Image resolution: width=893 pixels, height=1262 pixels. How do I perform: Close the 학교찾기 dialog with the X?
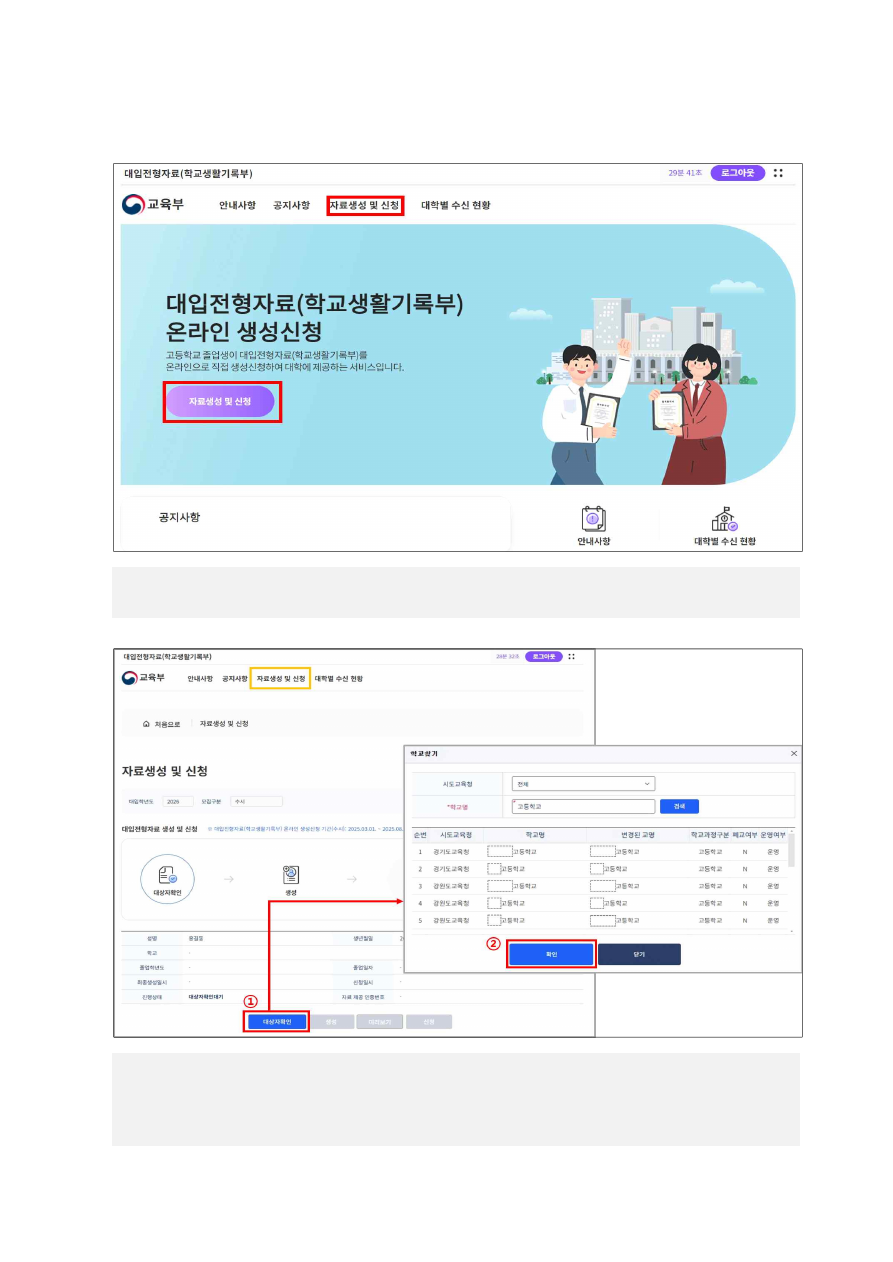pyautogui.click(x=794, y=753)
